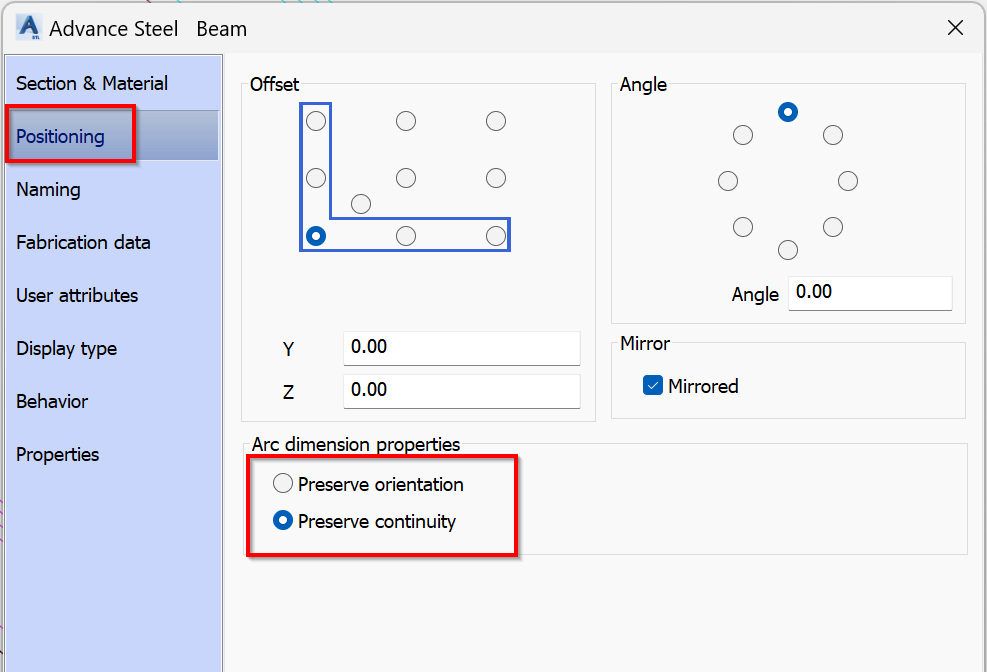987x672 pixels.
Task: Open the Section & Material tab
Action: 92,83
